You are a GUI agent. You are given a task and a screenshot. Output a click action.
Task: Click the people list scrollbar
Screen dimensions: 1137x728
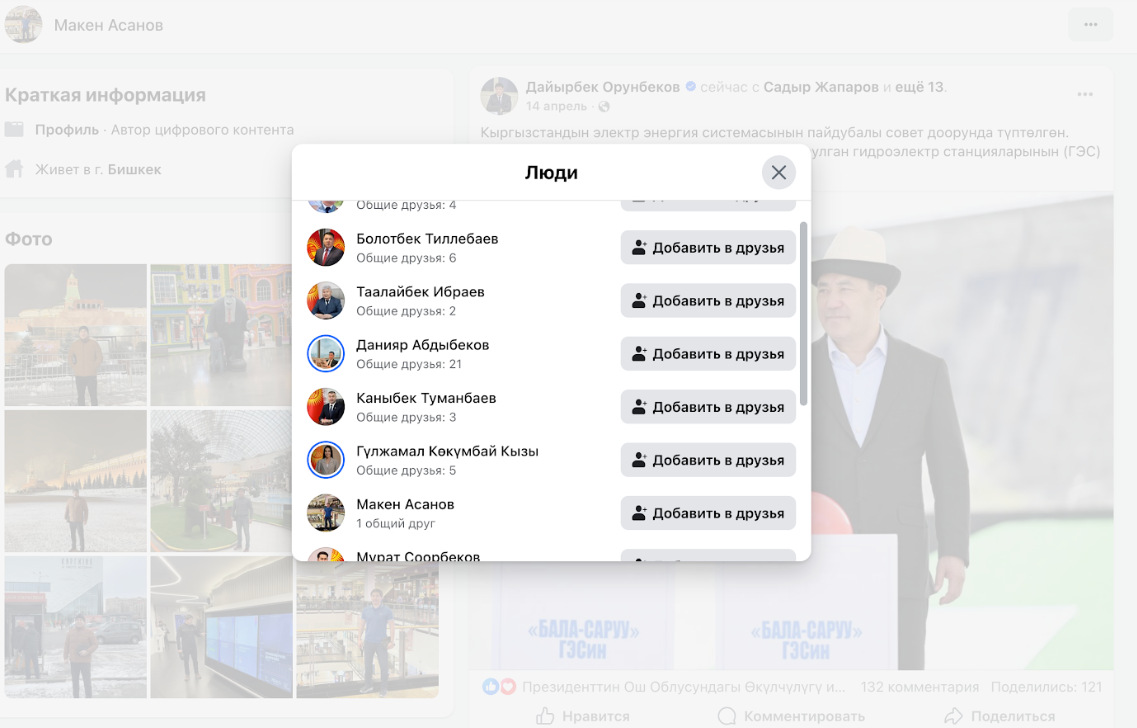[x=803, y=313]
